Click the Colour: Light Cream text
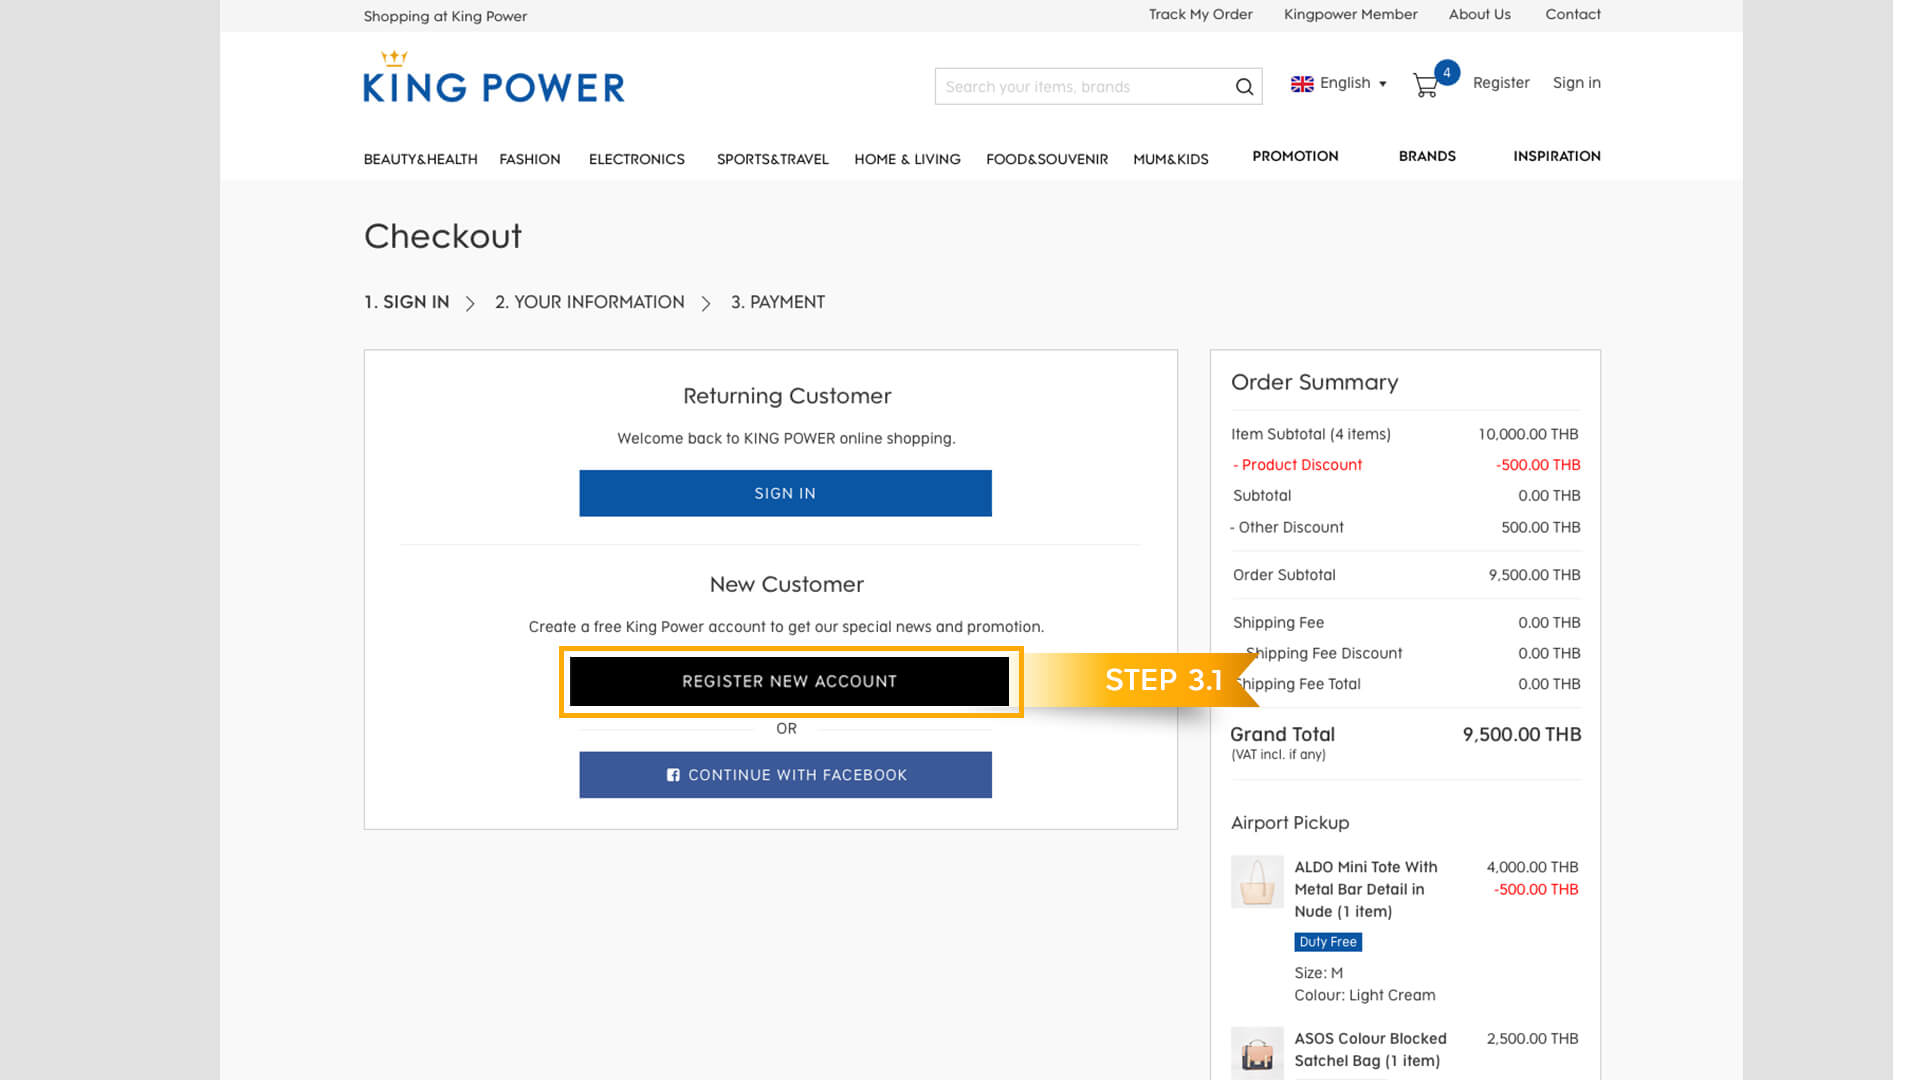The image size is (1920, 1080). coord(1364,995)
